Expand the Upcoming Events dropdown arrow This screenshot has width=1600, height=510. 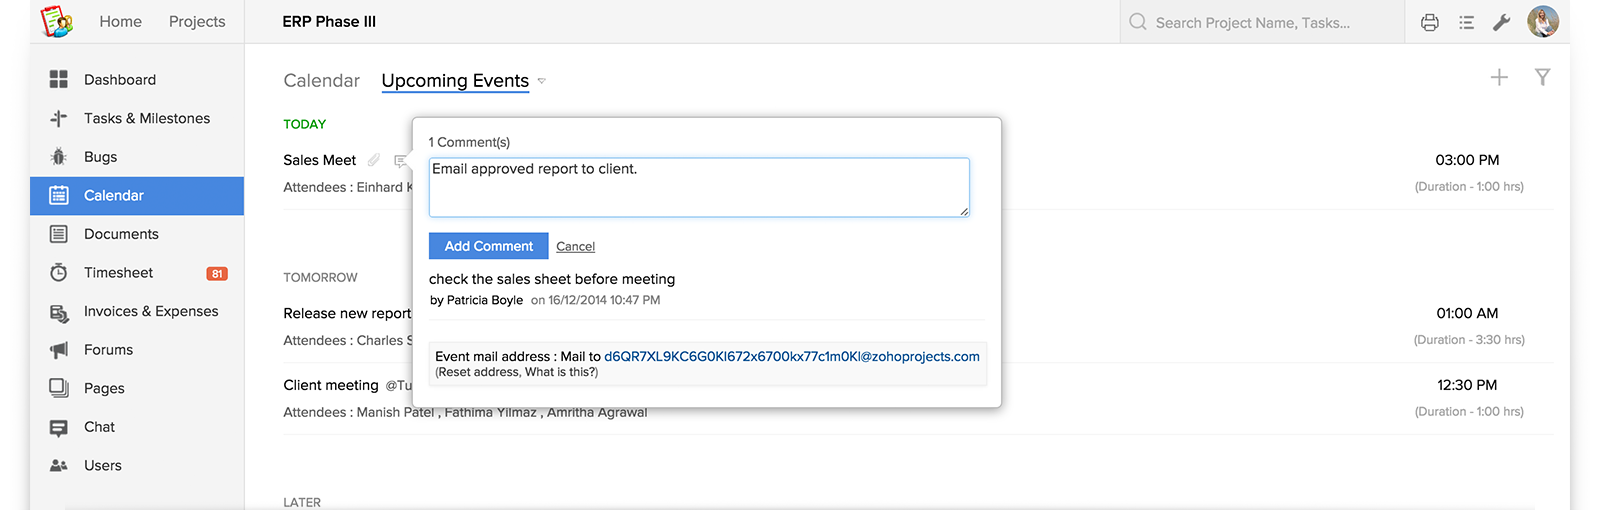tap(542, 81)
